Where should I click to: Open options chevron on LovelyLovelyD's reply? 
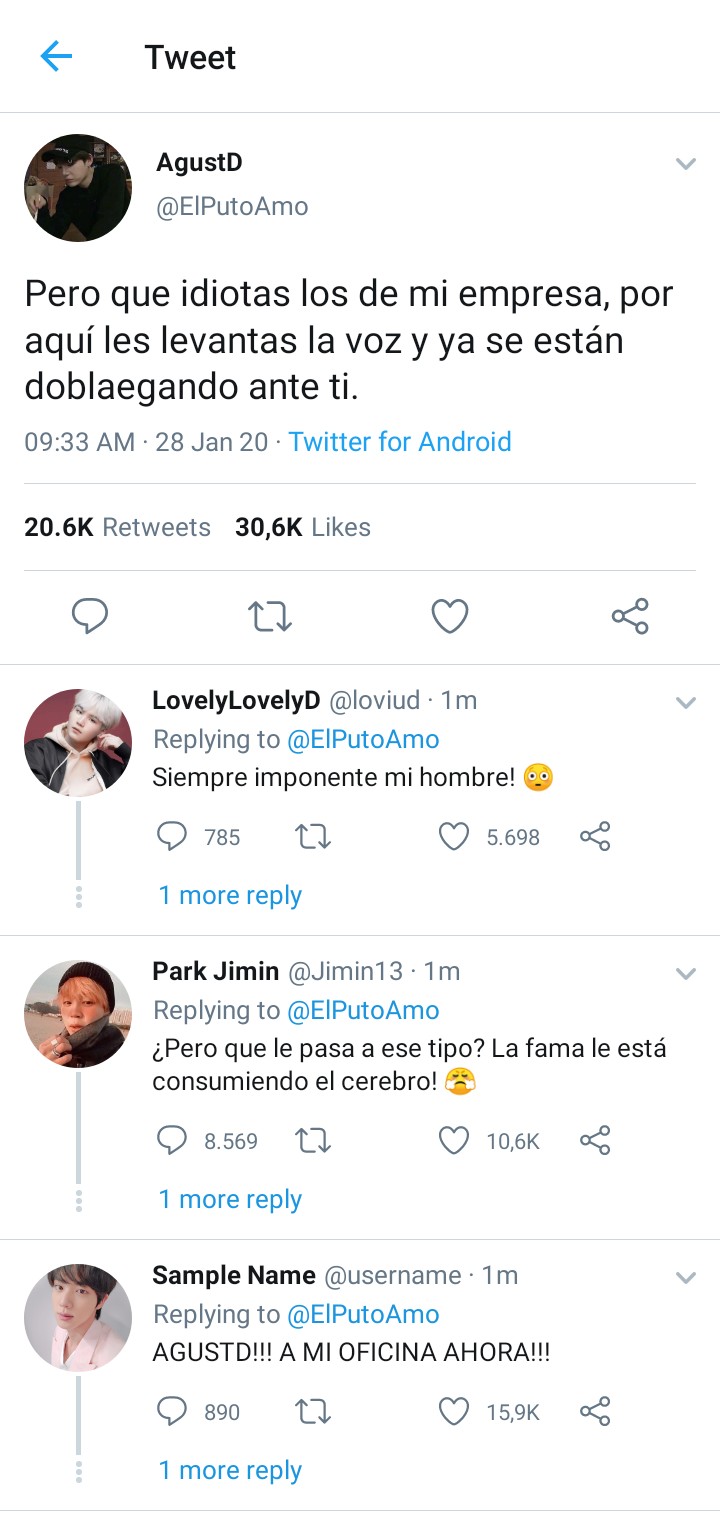(686, 703)
